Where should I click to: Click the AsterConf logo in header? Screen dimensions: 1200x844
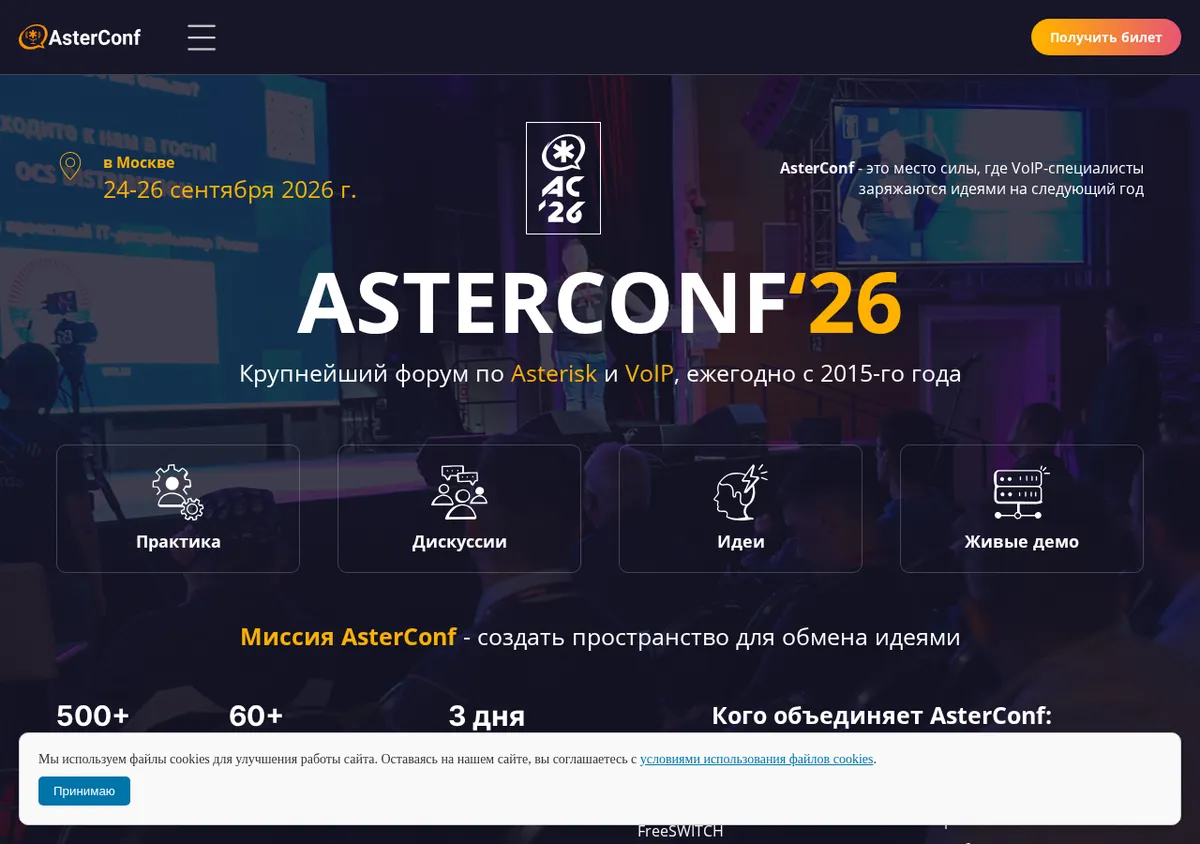pos(80,38)
